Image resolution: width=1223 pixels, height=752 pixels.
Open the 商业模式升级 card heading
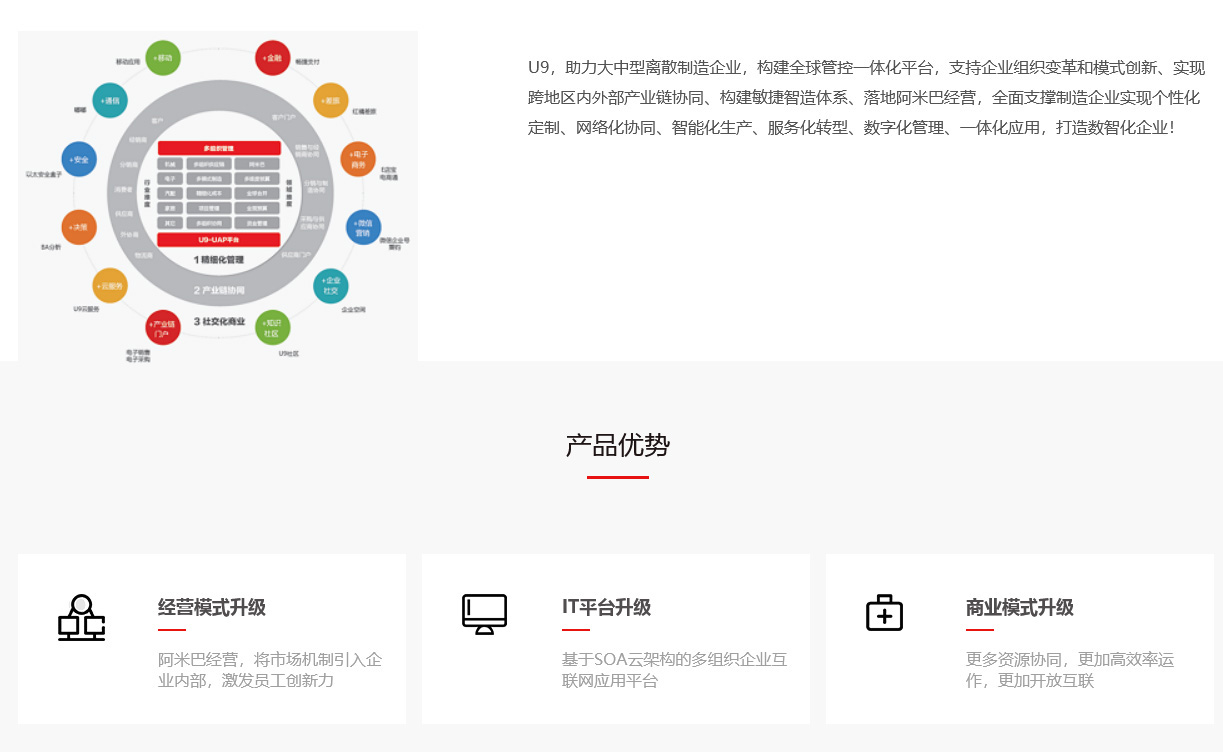(1020, 608)
